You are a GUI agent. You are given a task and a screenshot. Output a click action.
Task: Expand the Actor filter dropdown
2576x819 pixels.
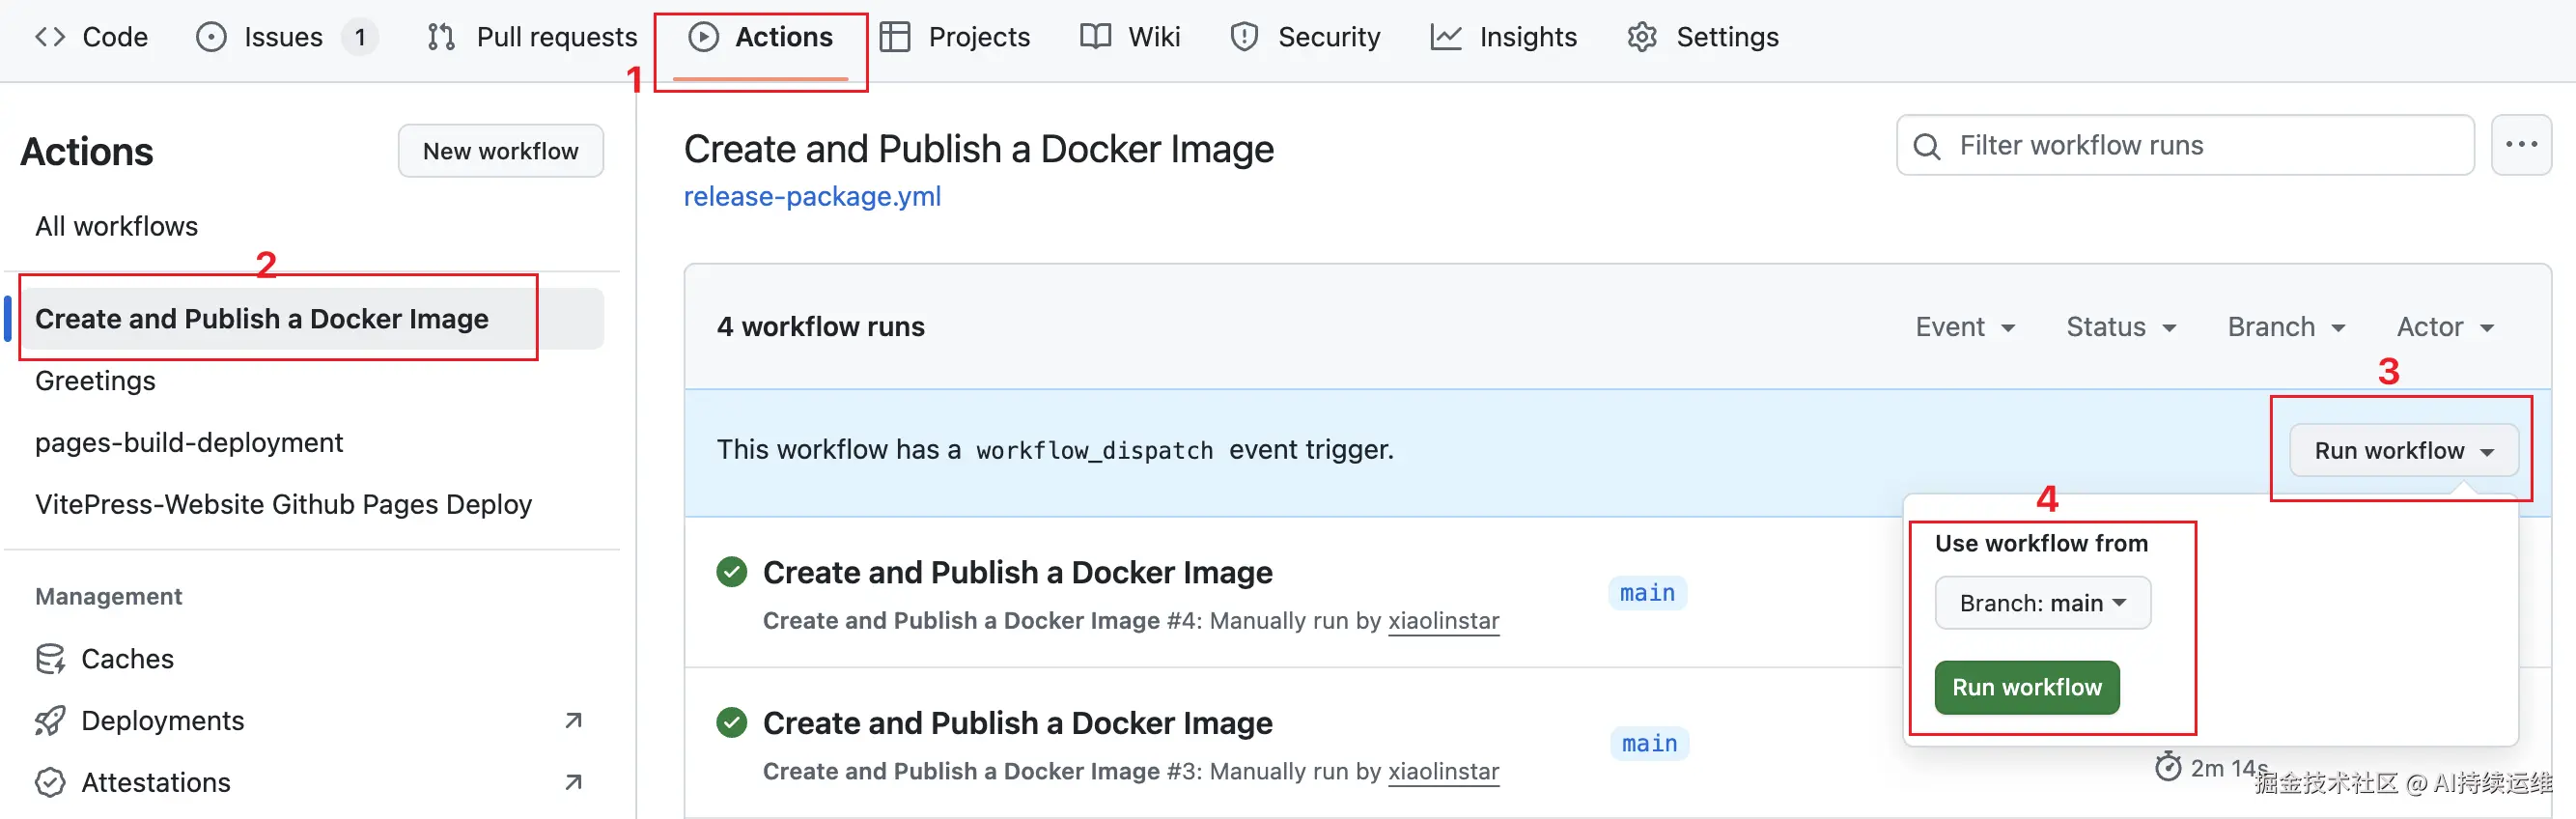(x=2445, y=327)
